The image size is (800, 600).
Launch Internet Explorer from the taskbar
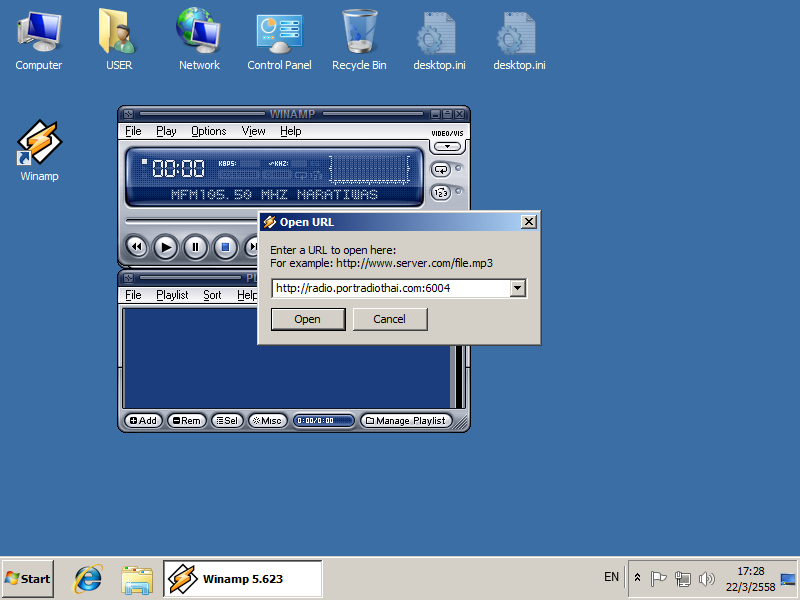coord(88,579)
